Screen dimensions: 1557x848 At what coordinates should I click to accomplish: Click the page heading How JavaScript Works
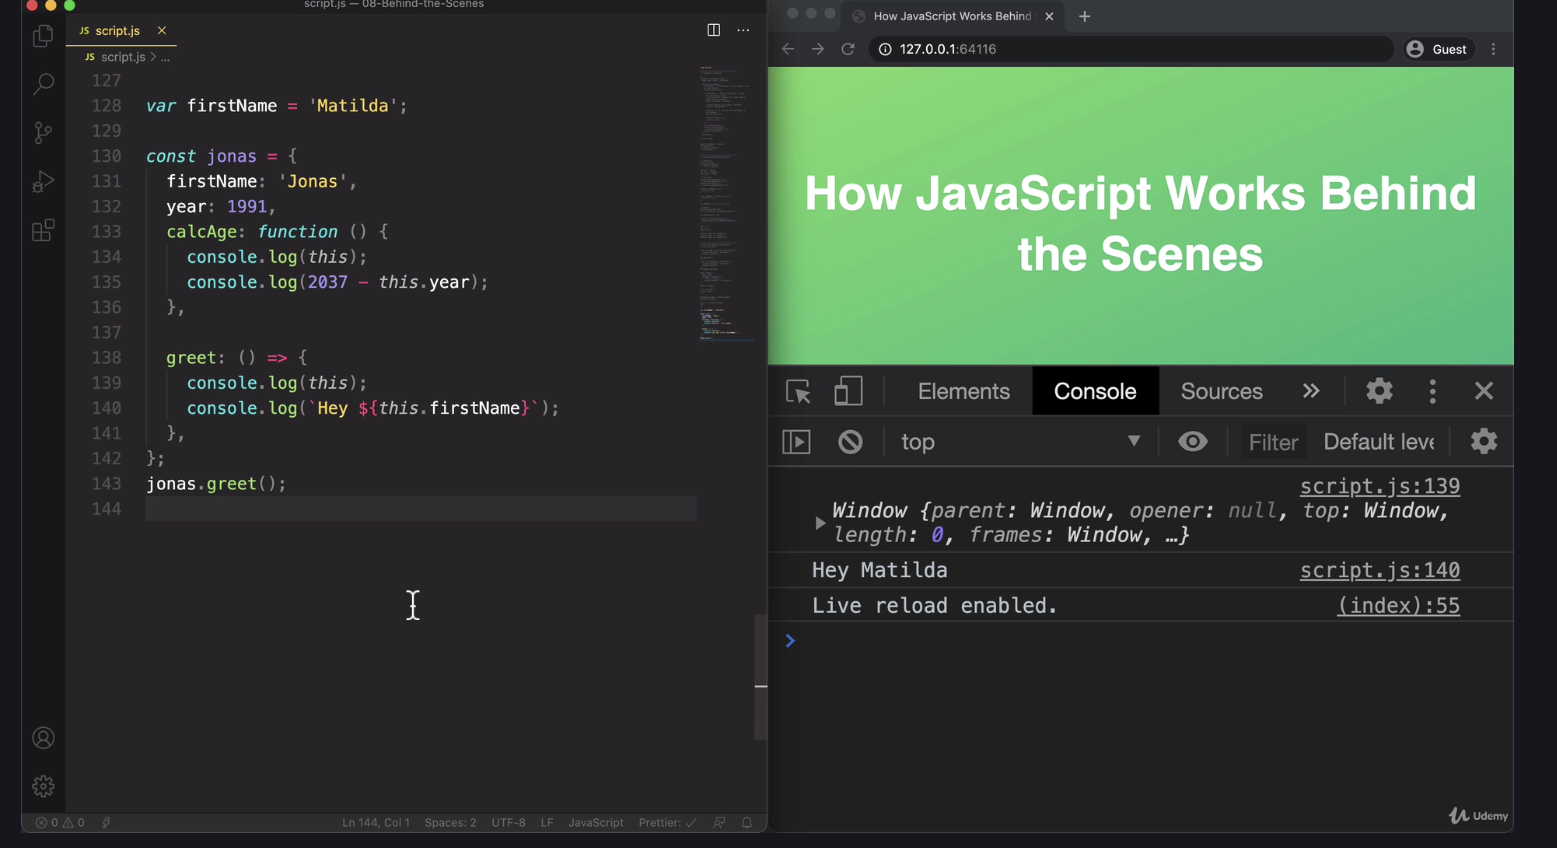pyautogui.click(x=1140, y=224)
